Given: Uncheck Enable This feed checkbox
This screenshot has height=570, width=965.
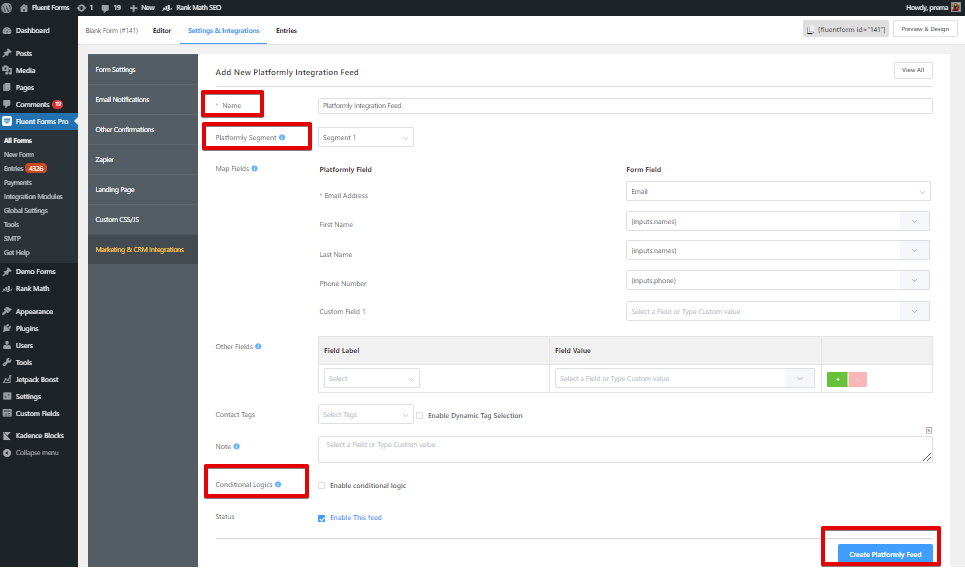Looking at the screenshot, I should click(x=321, y=518).
